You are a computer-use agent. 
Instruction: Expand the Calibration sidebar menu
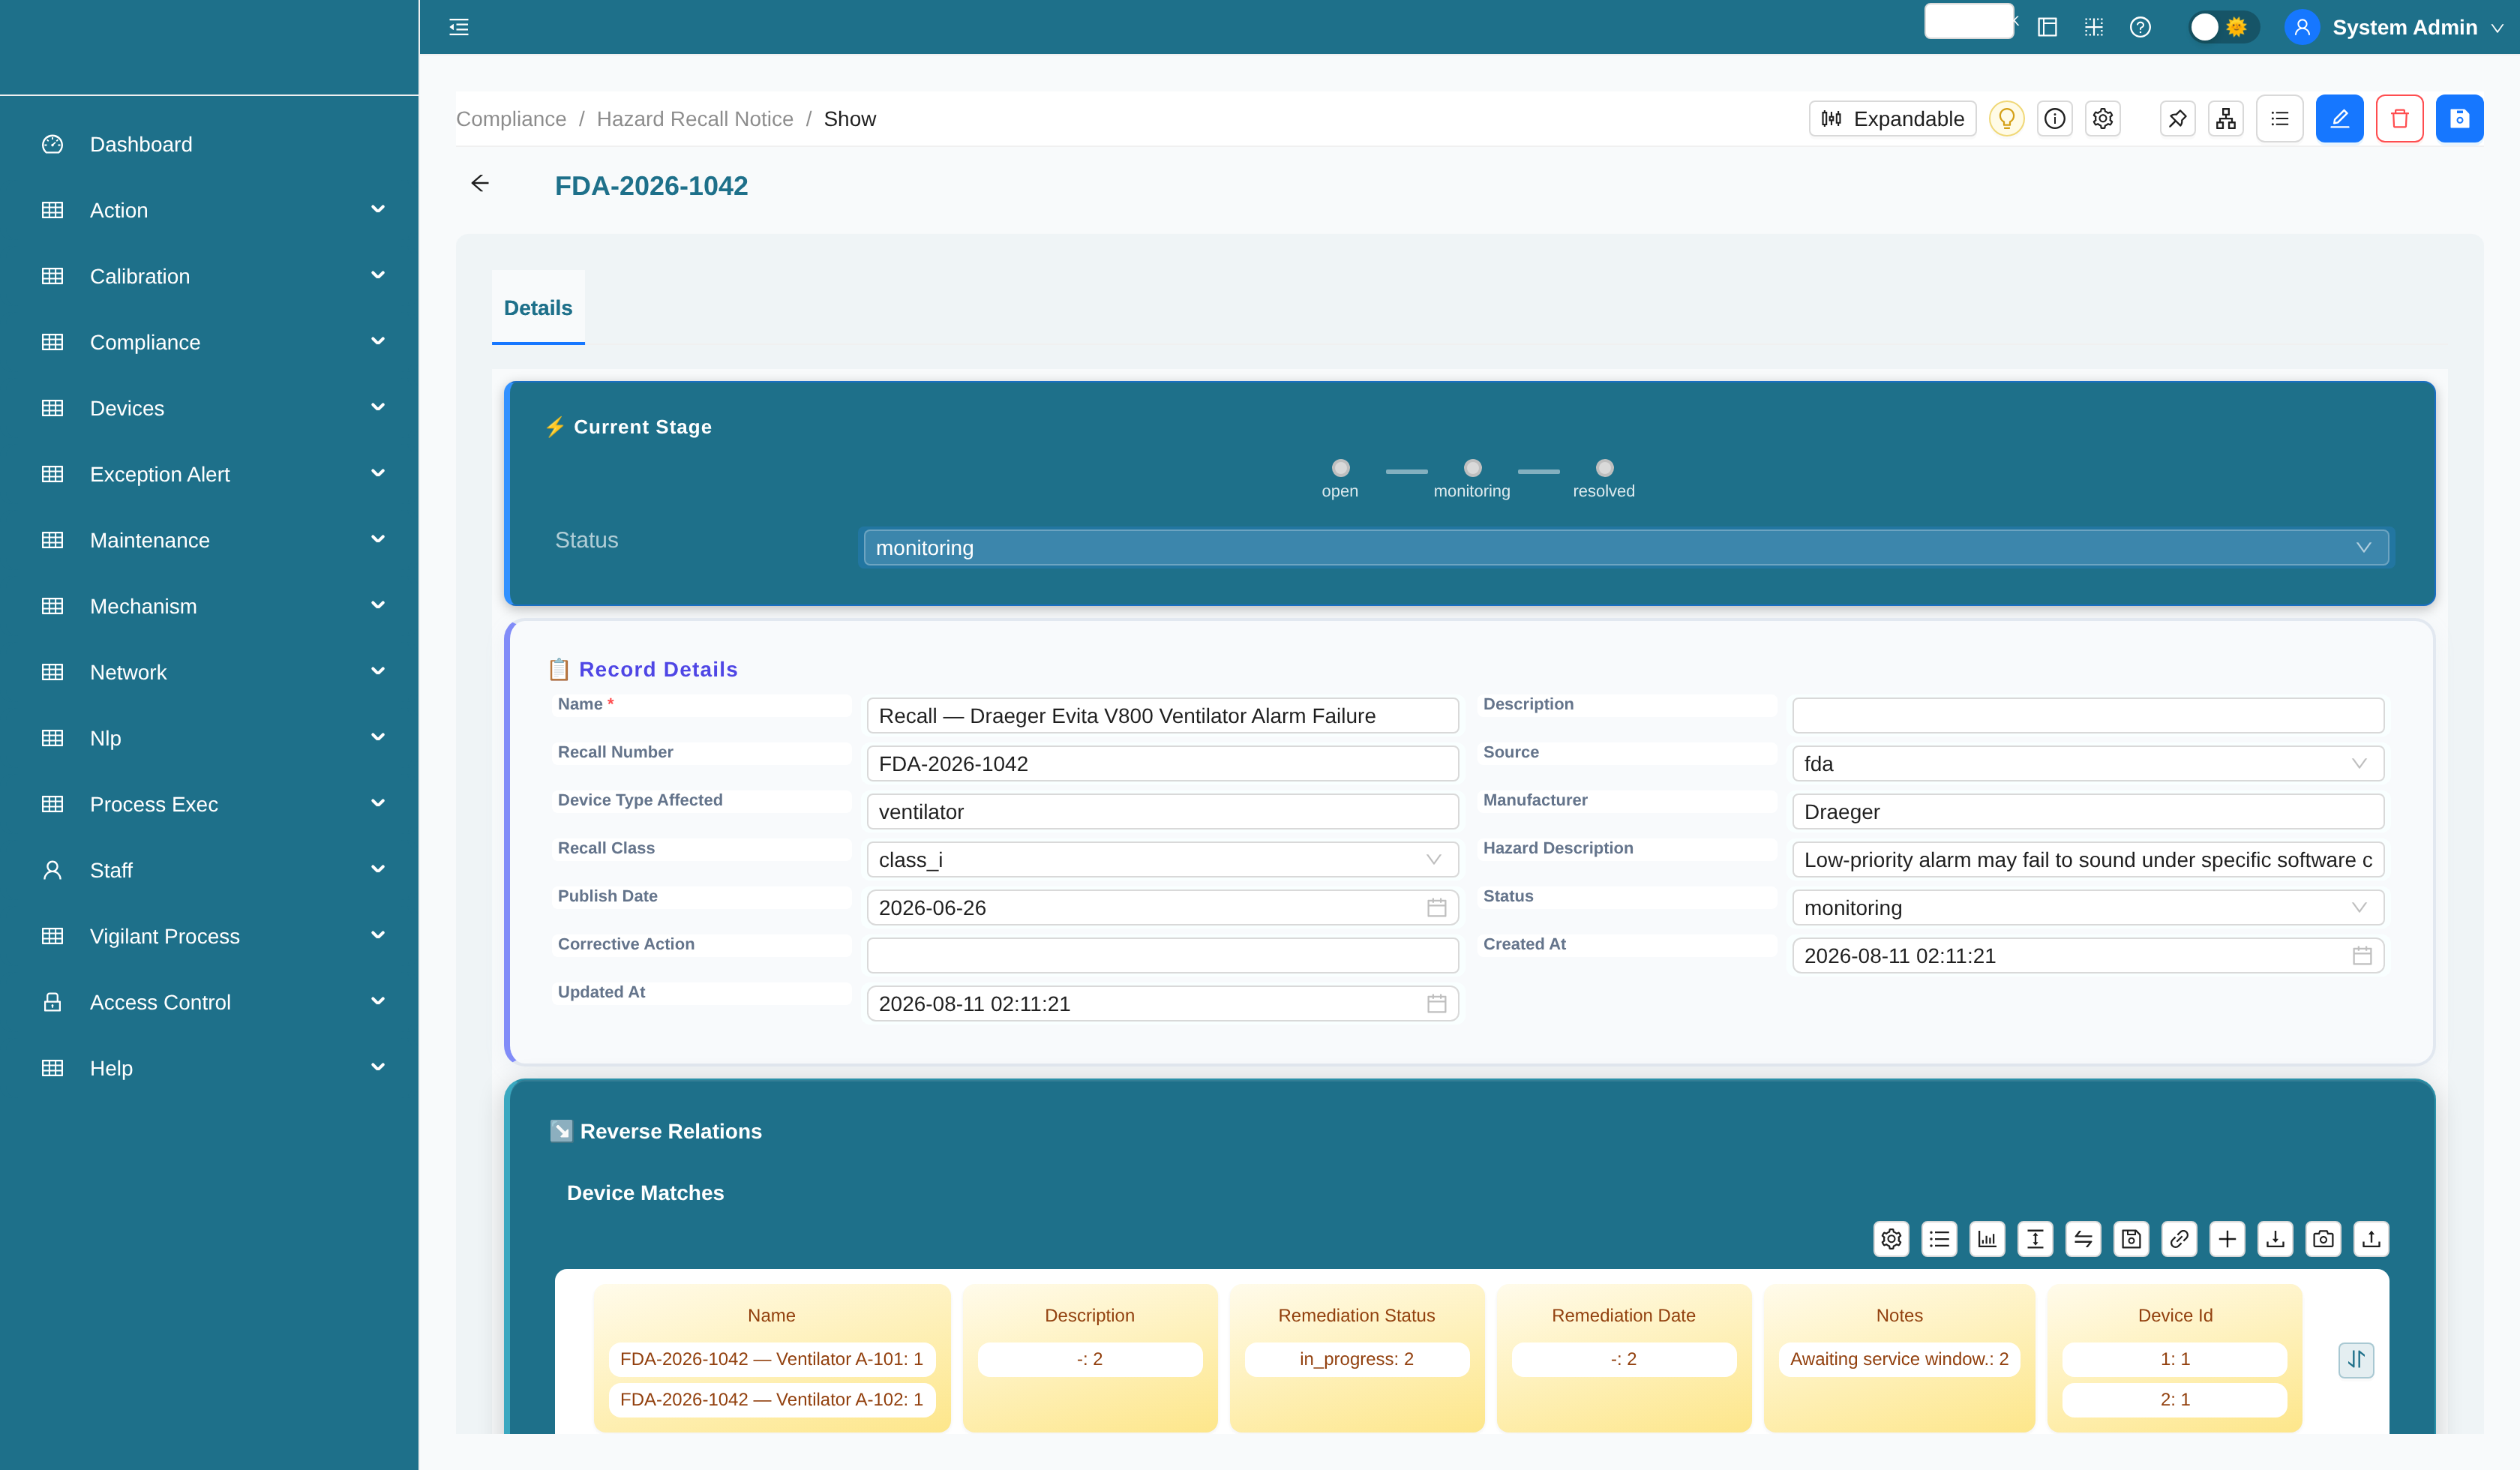point(209,276)
